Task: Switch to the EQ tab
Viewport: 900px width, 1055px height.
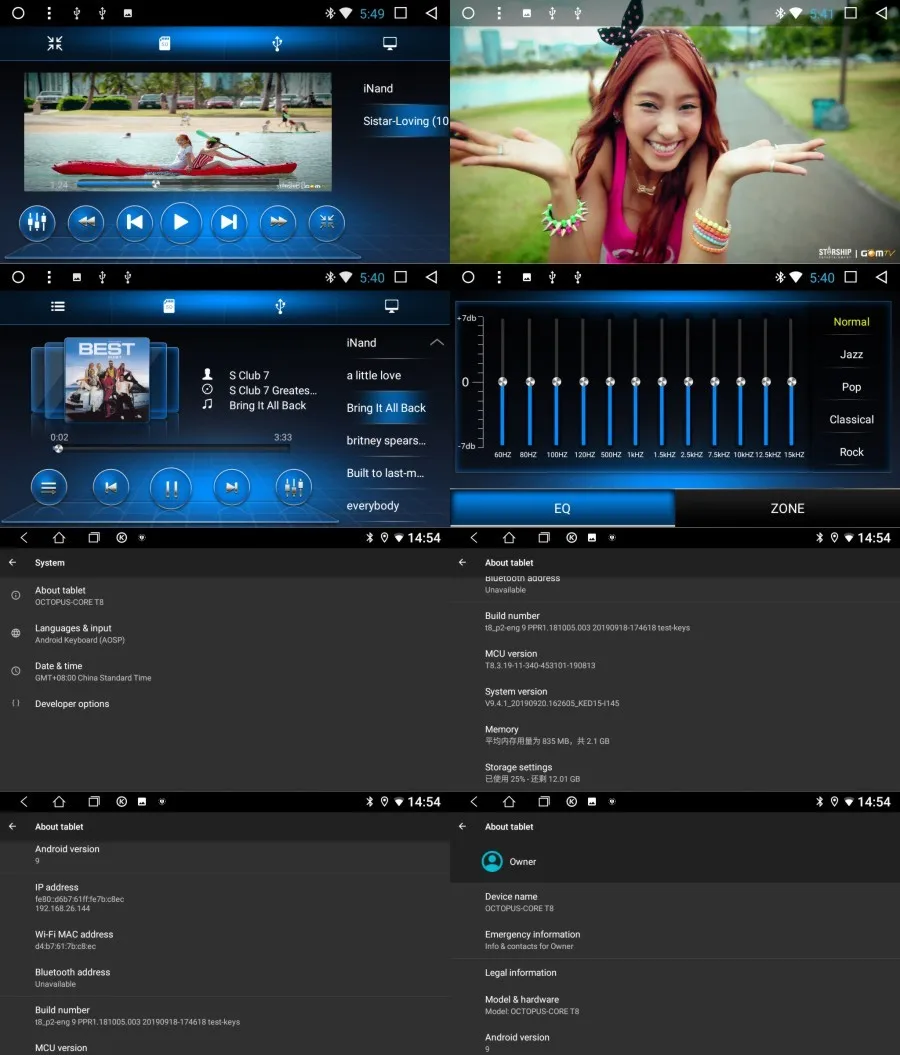Action: pos(562,508)
